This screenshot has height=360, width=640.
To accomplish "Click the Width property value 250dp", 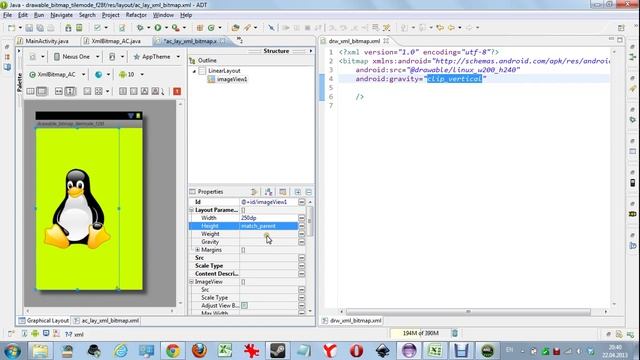I will [x=269, y=218].
